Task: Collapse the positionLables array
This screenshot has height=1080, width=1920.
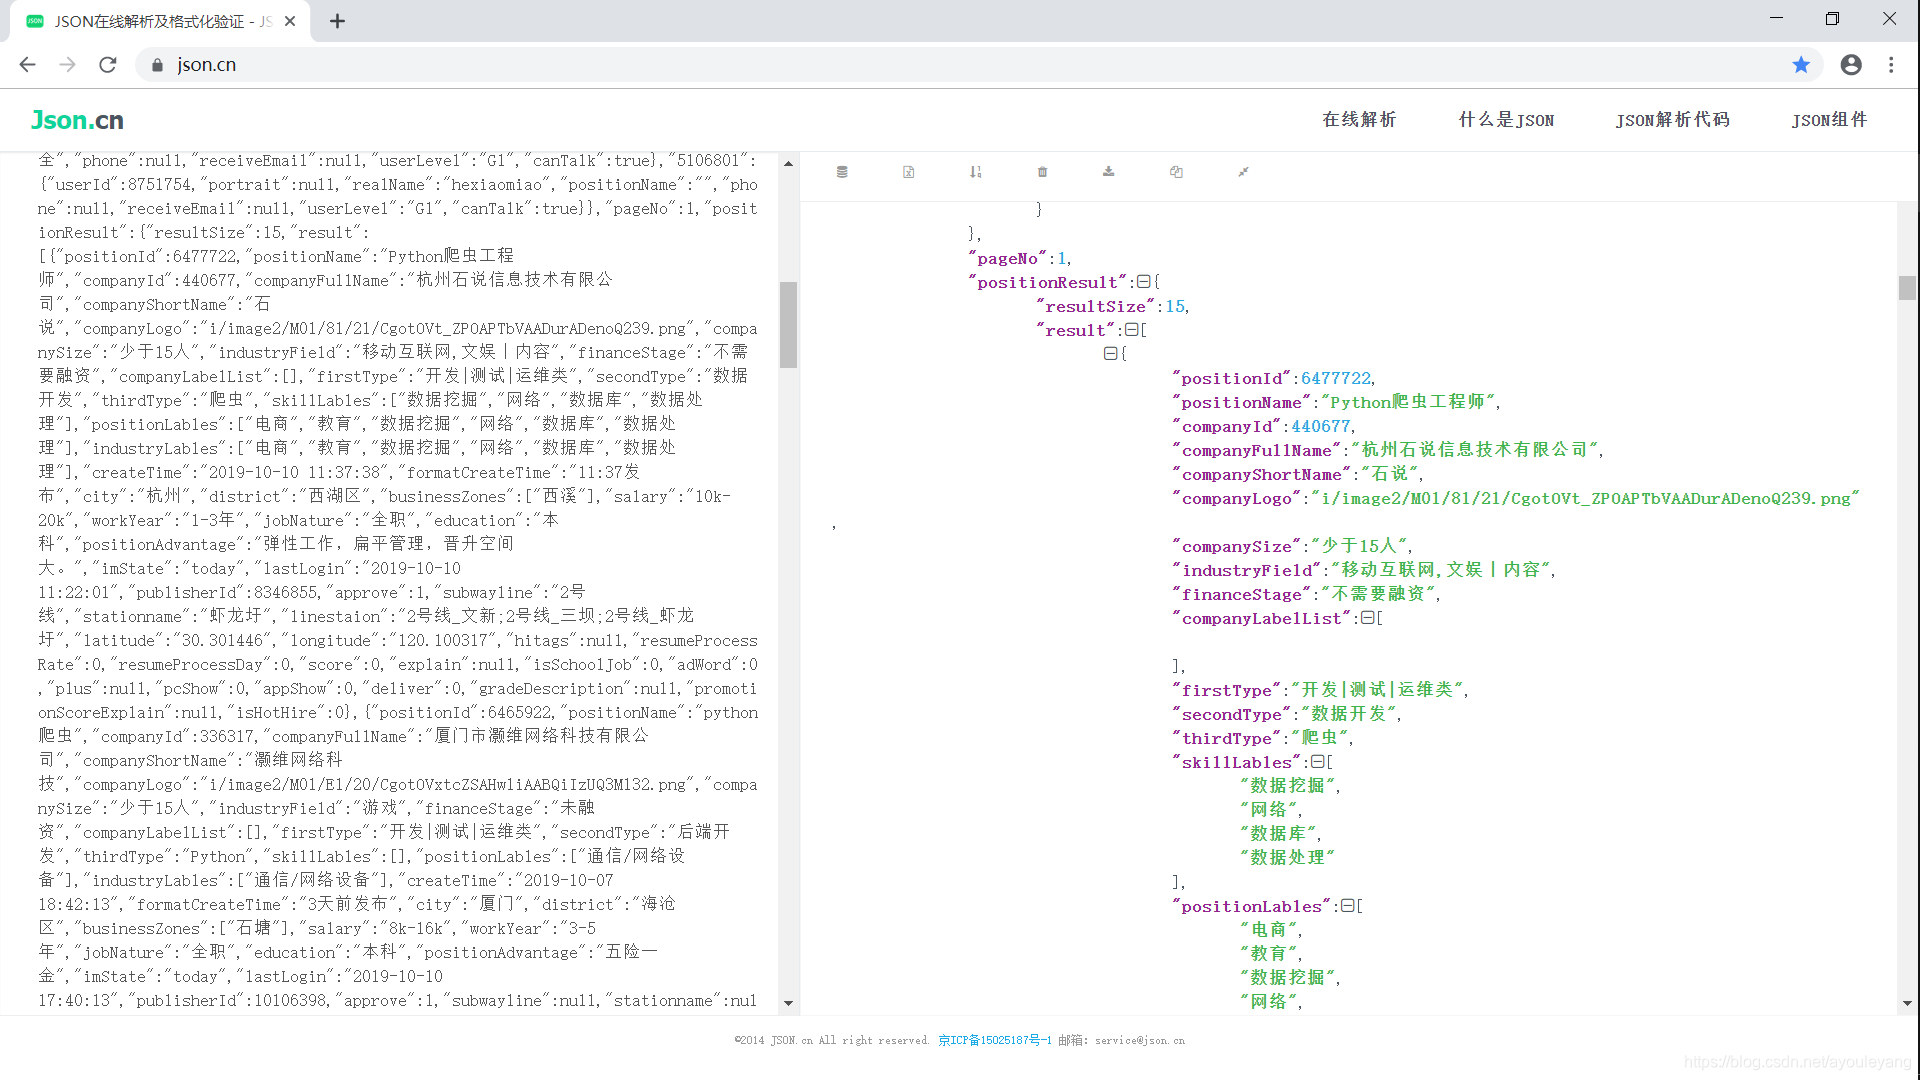Action: [x=1347, y=906]
